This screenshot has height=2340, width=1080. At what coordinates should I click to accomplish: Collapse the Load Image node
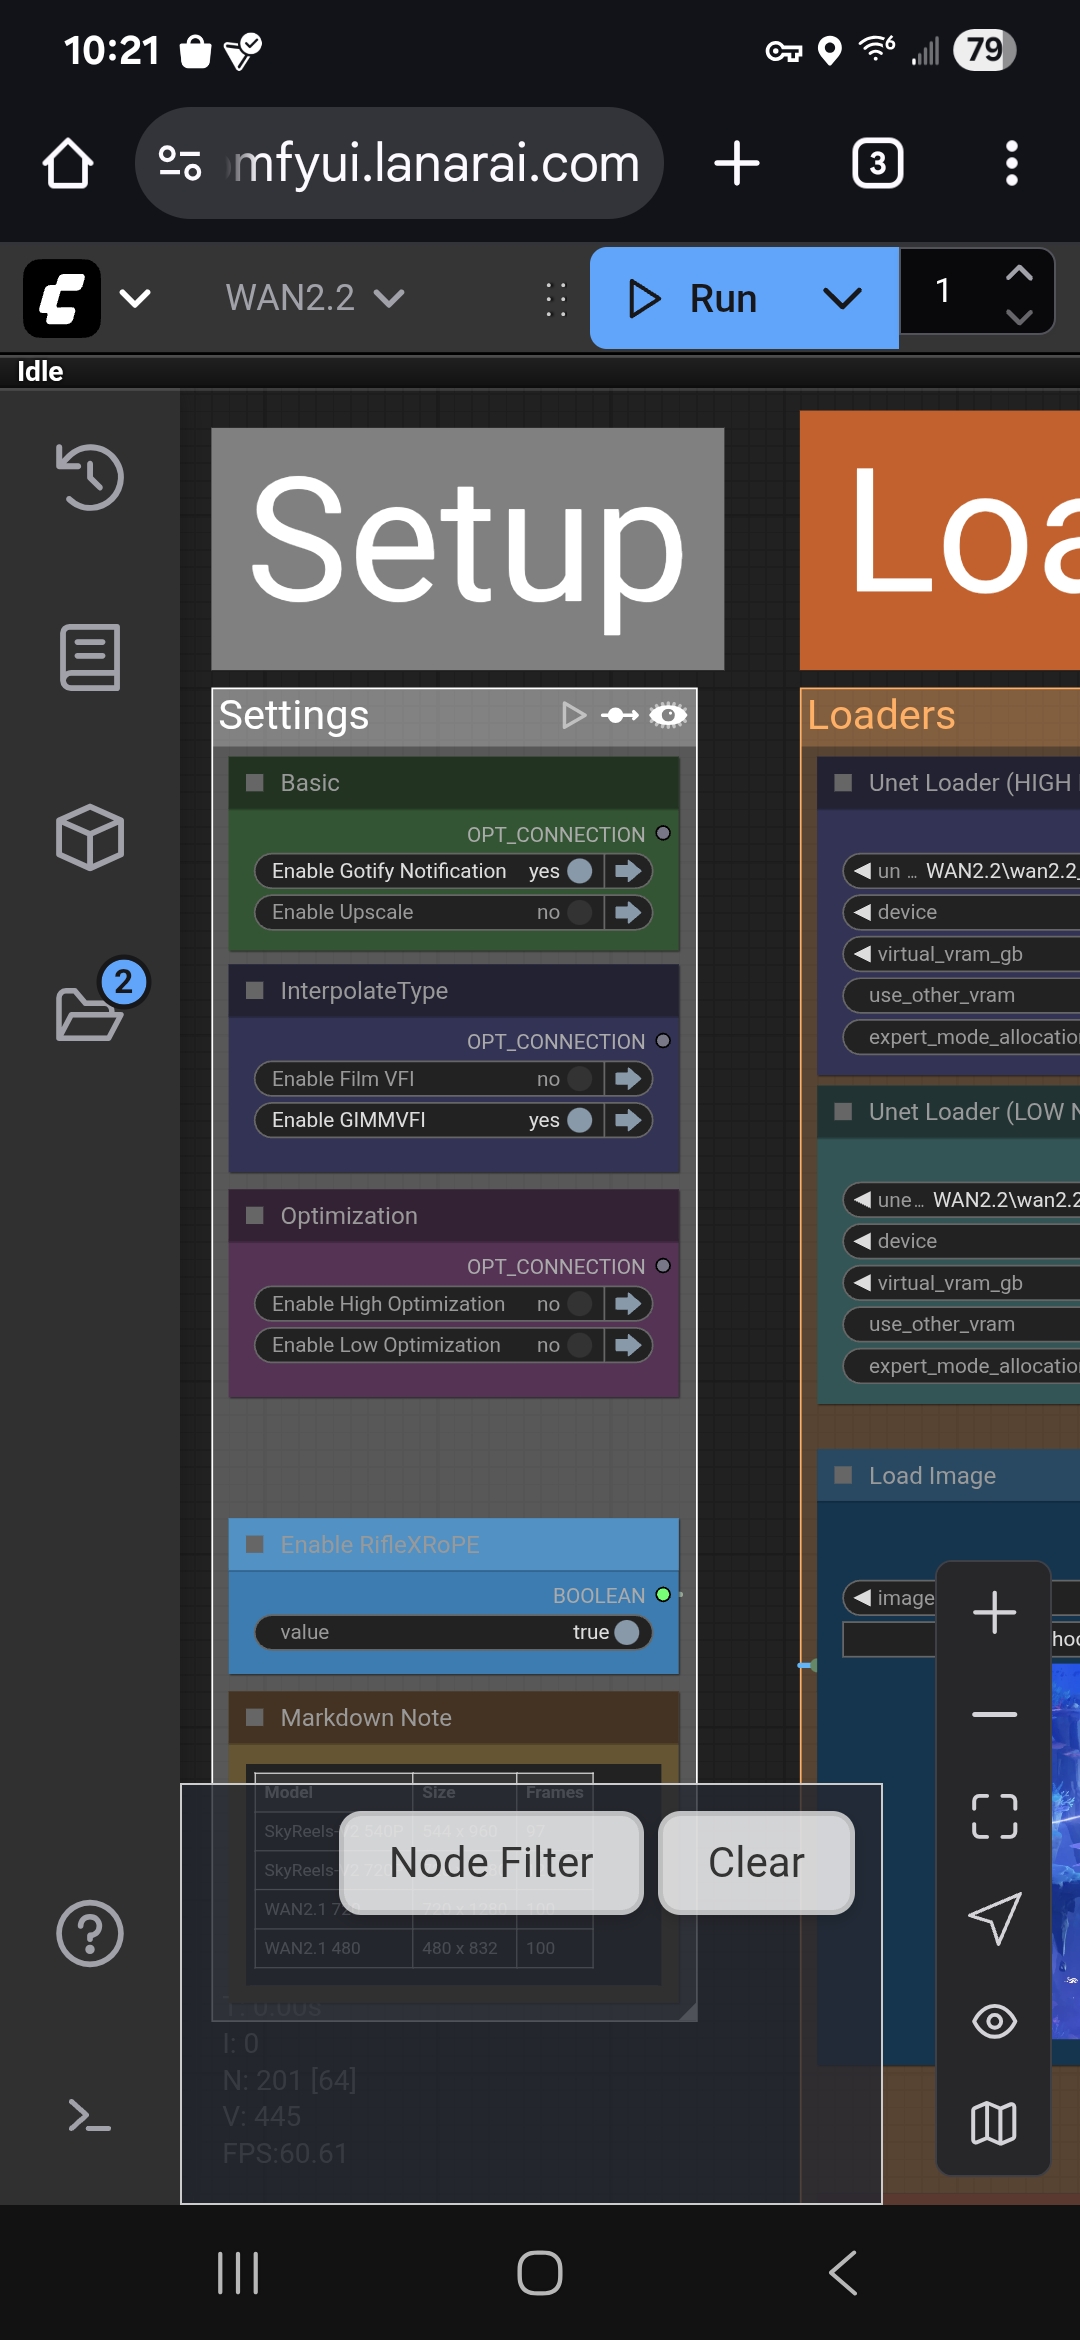click(843, 1475)
